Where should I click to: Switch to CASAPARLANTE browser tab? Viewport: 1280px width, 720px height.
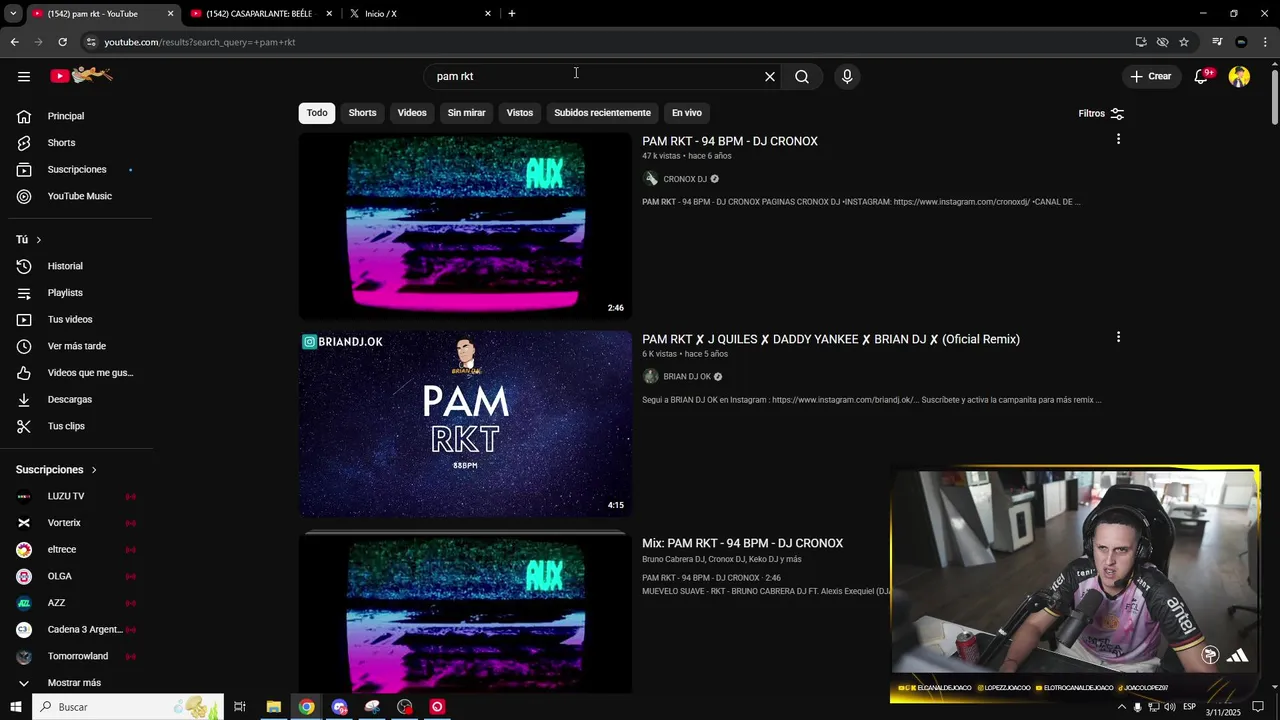(259, 14)
